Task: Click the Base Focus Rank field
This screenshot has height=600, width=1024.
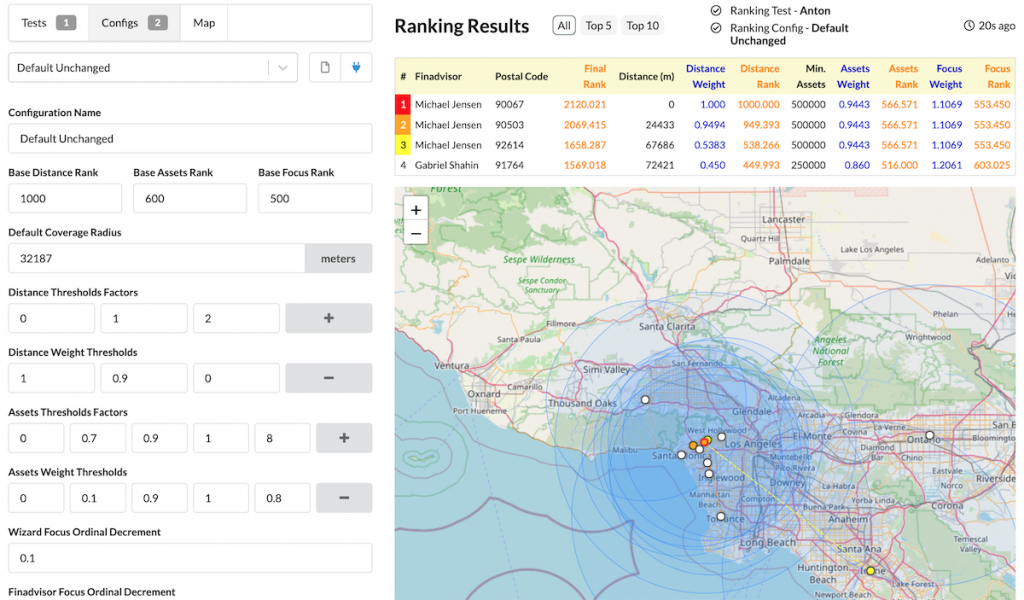Action: pyautogui.click(x=315, y=198)
